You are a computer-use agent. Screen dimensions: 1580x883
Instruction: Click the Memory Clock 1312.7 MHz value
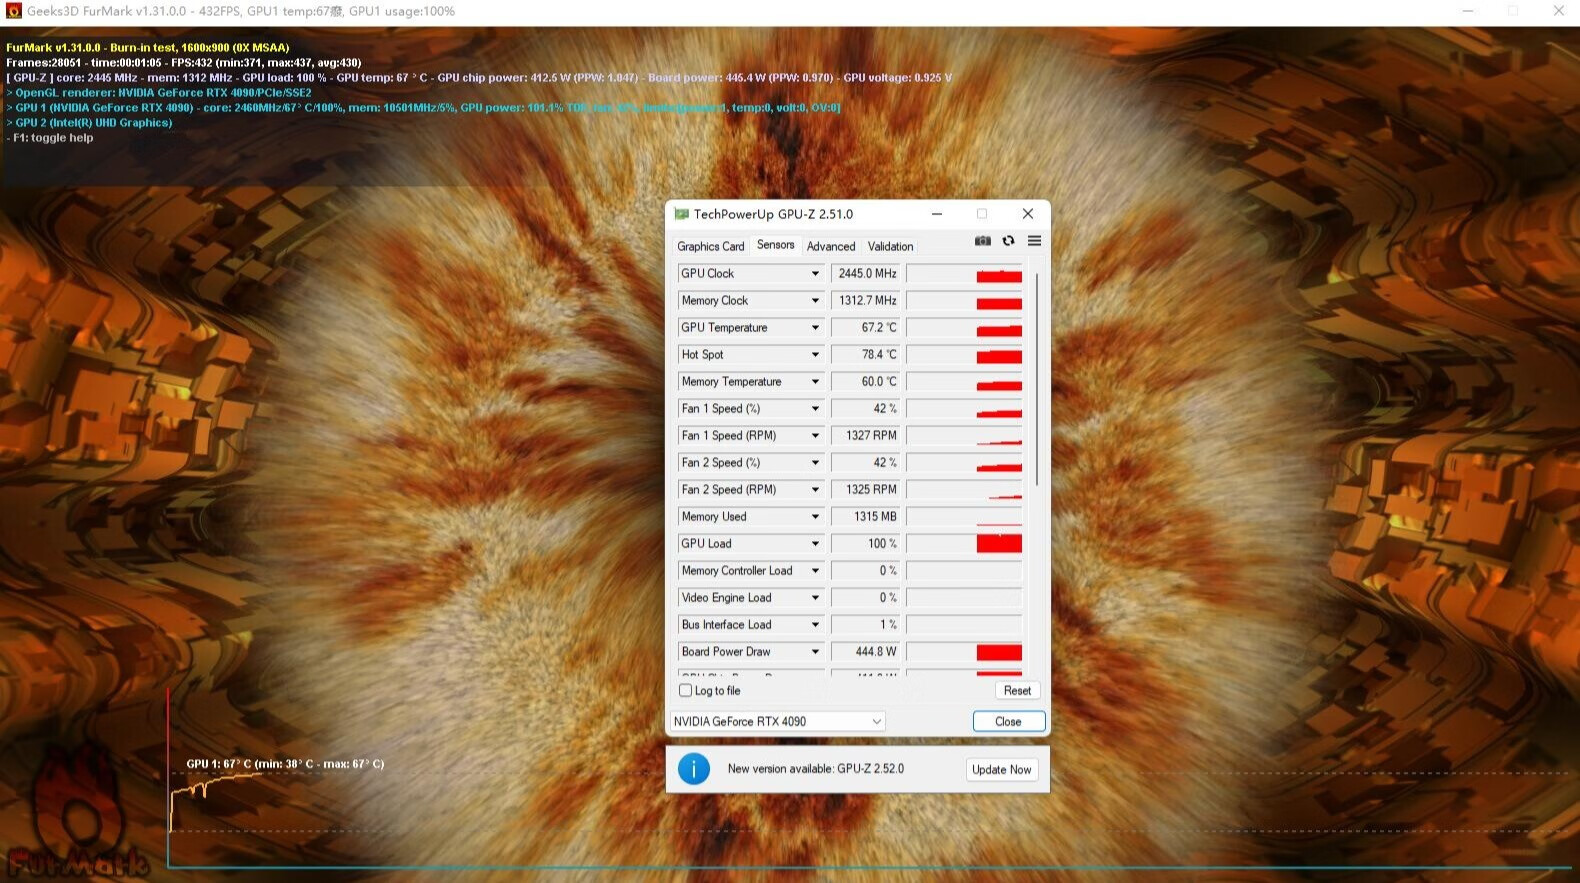click(865, 300)
